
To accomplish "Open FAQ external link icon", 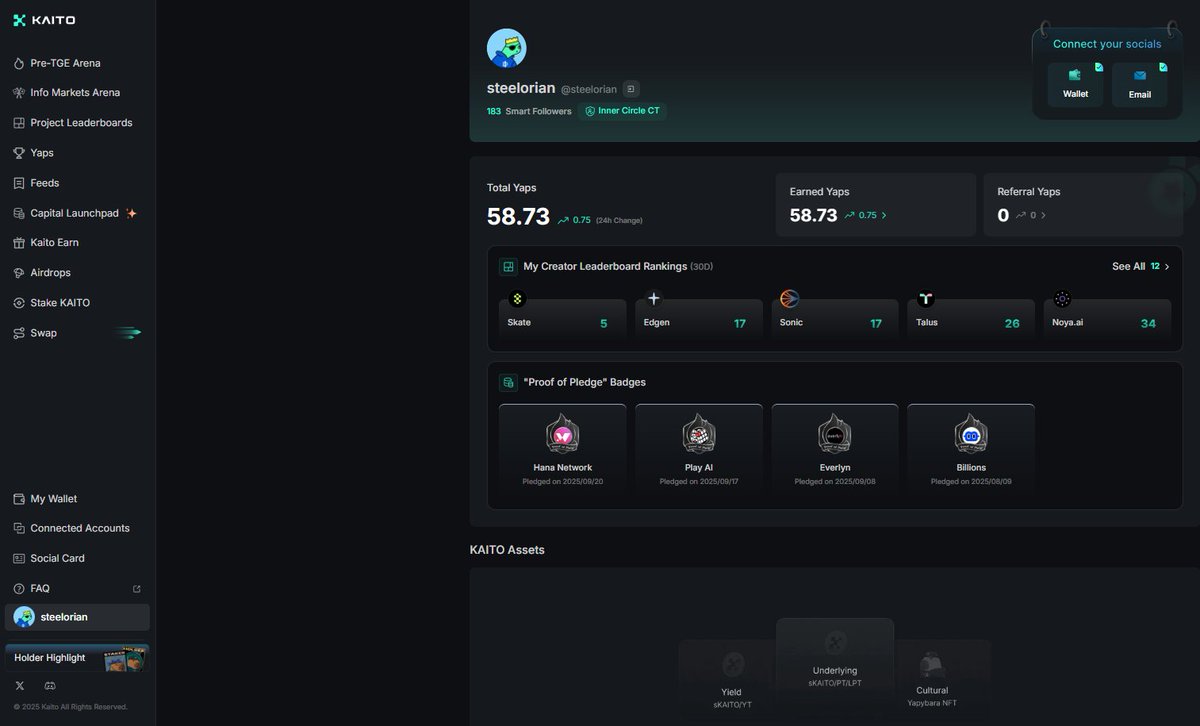I will click(137, 589).
